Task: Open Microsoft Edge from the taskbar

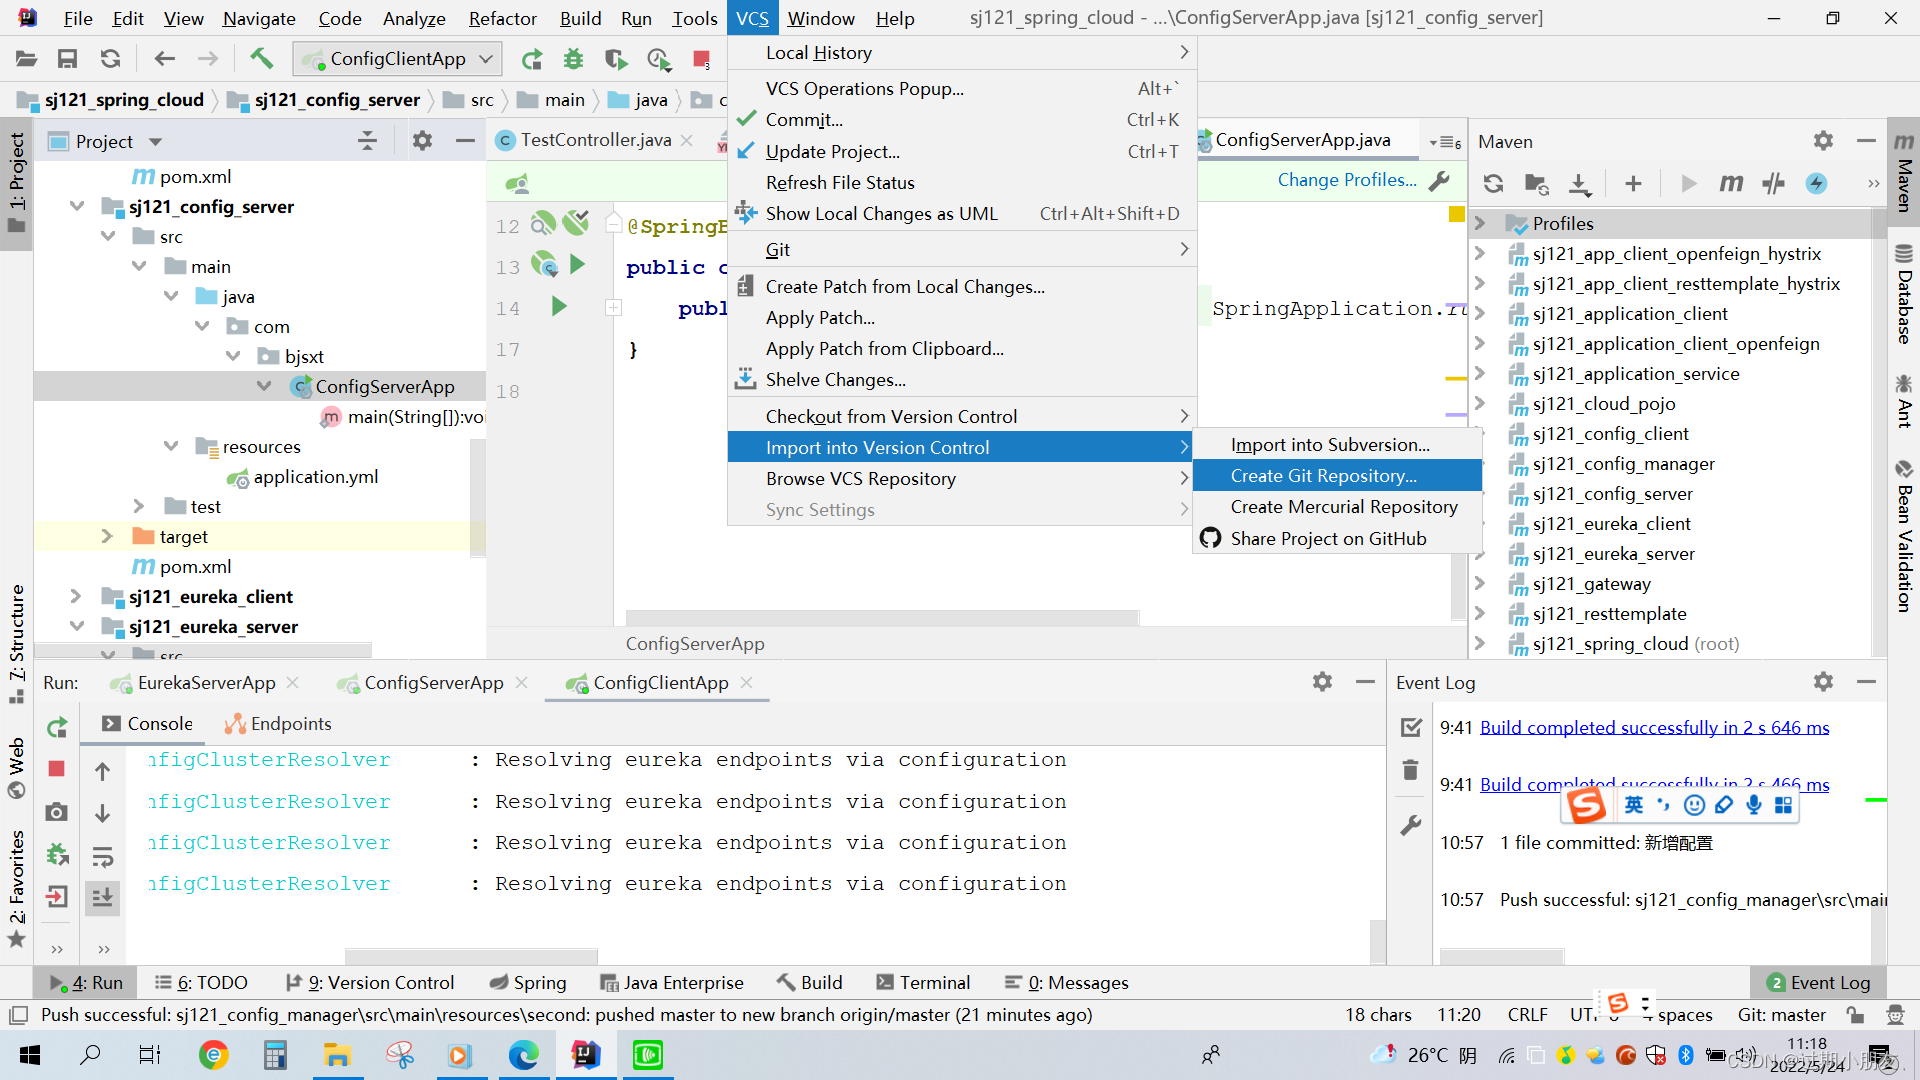Action: (x=524, y=1054)
